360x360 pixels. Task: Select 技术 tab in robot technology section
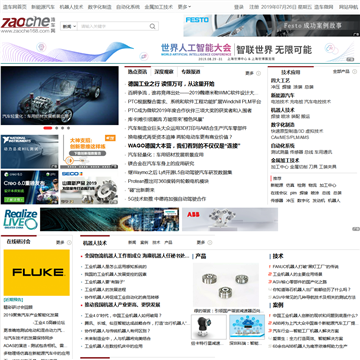pos(156,242)
